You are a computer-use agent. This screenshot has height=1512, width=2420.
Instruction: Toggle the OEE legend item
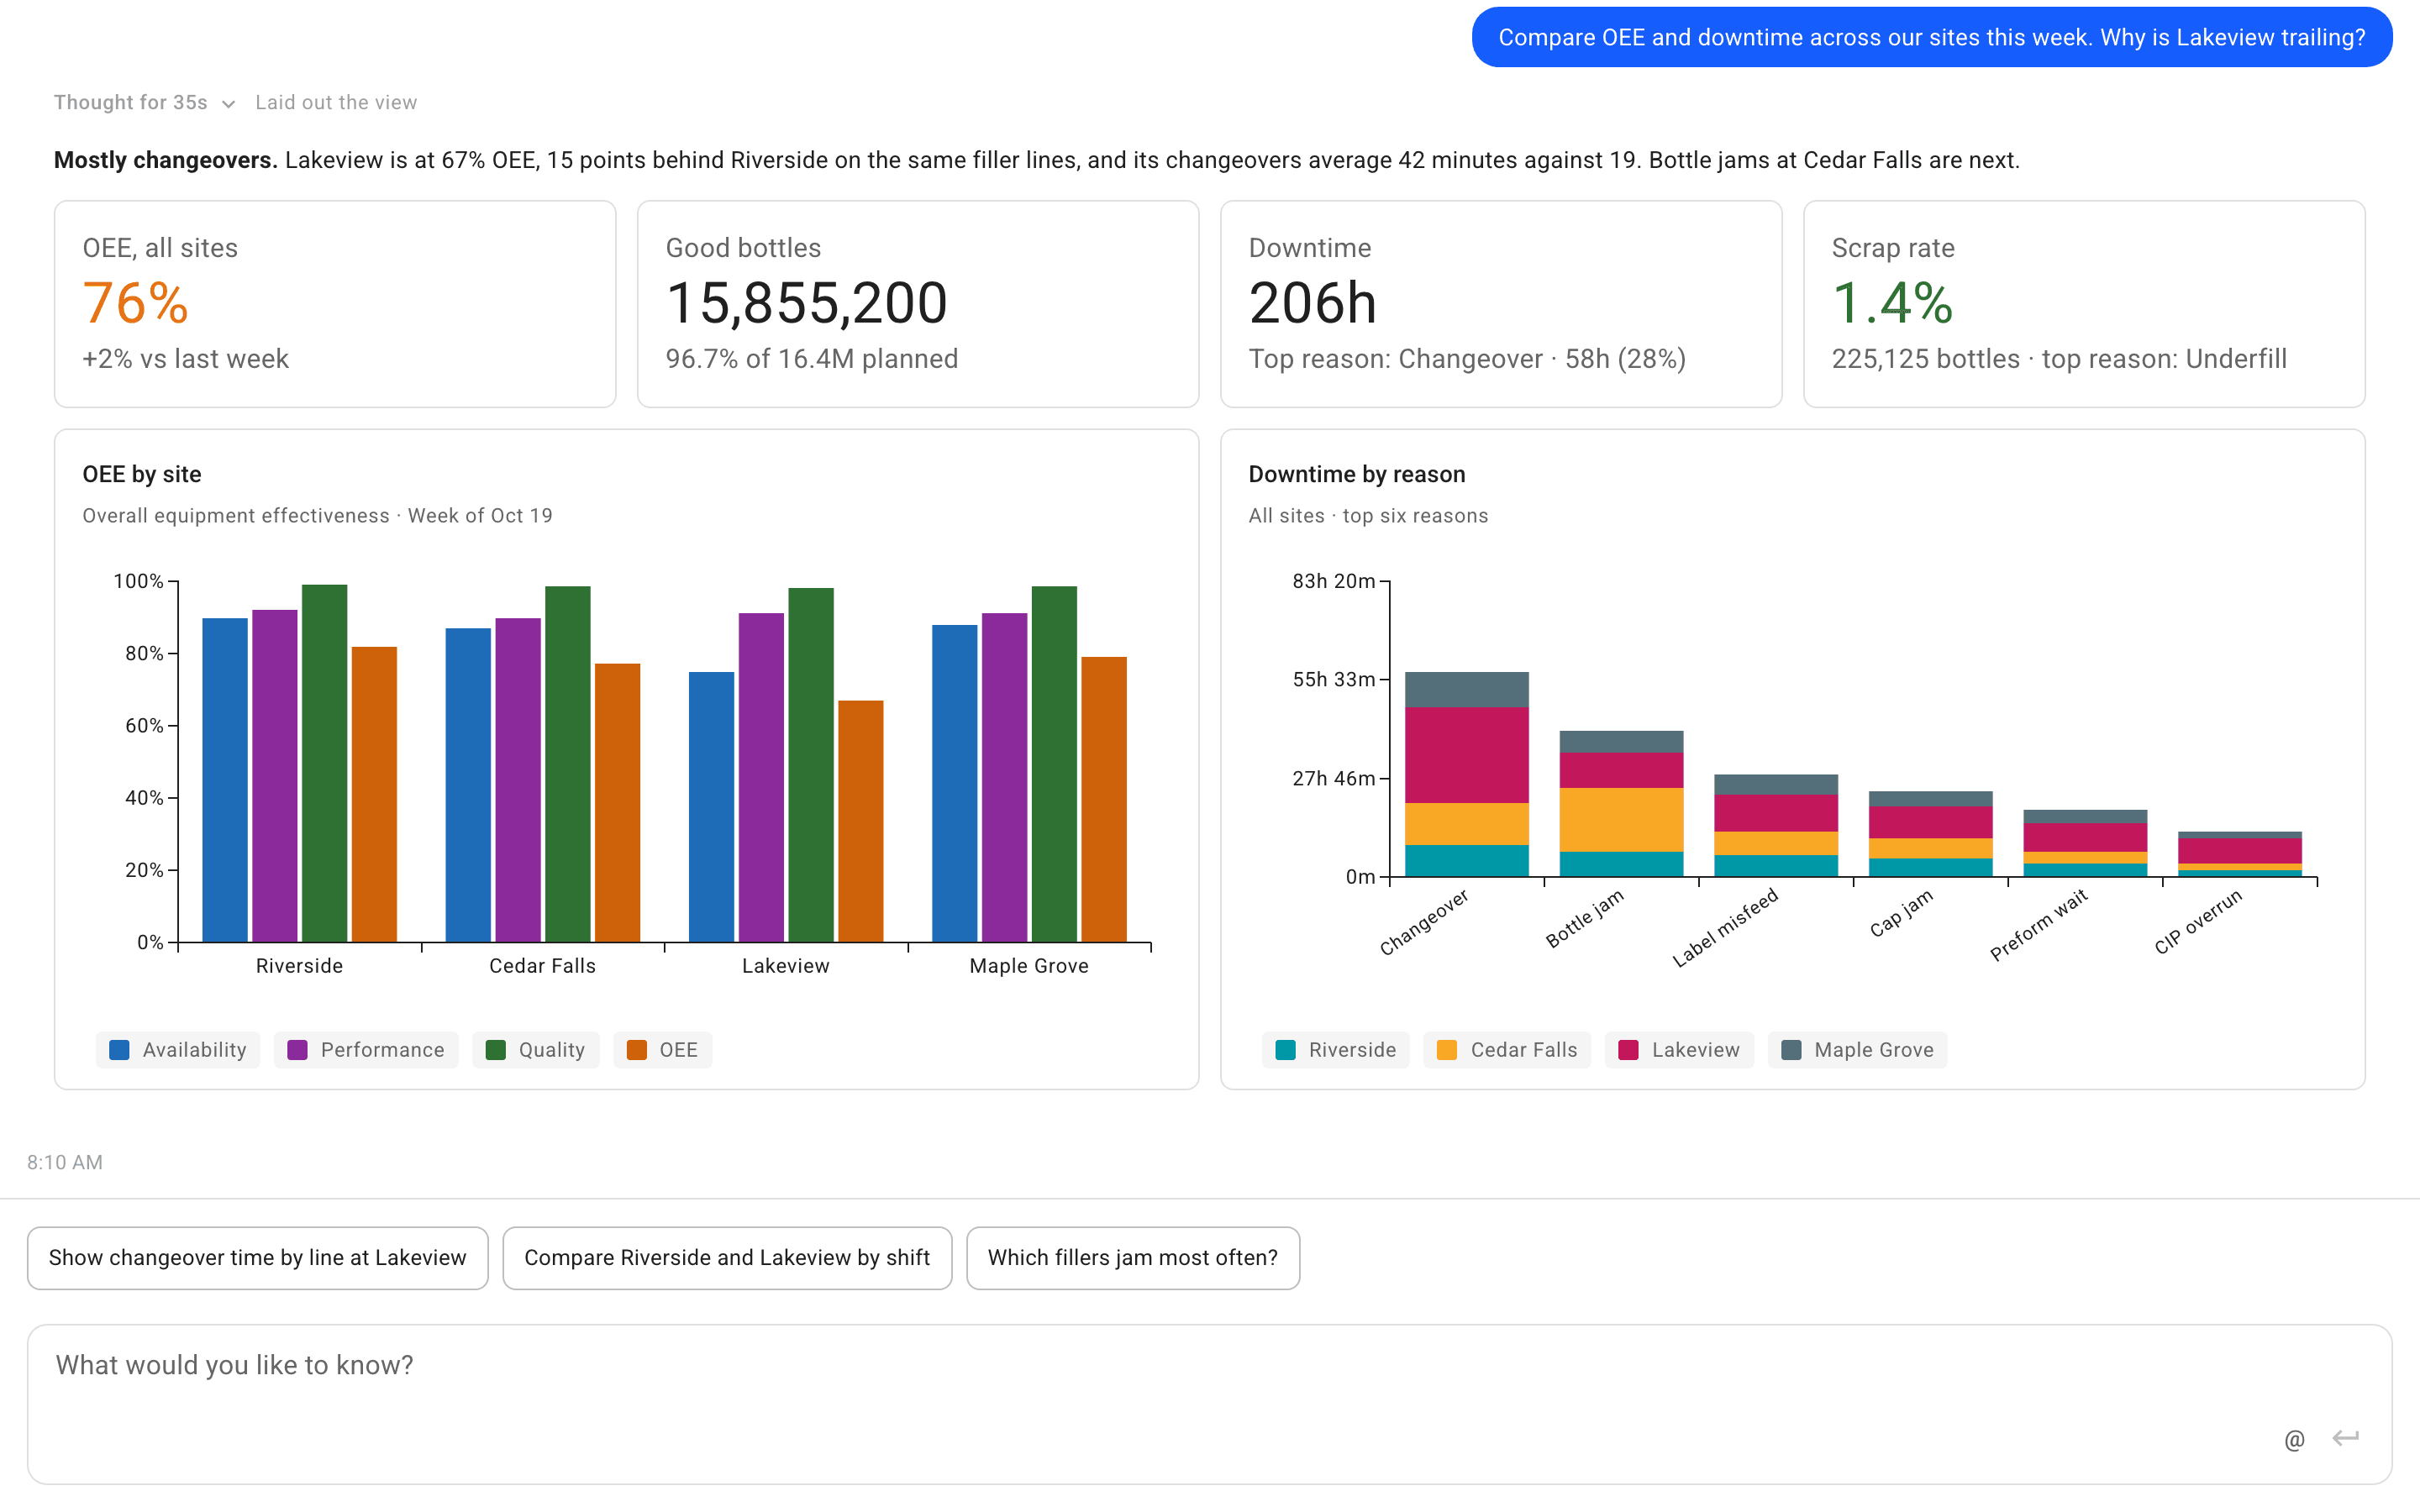(x=662, y=1050)
